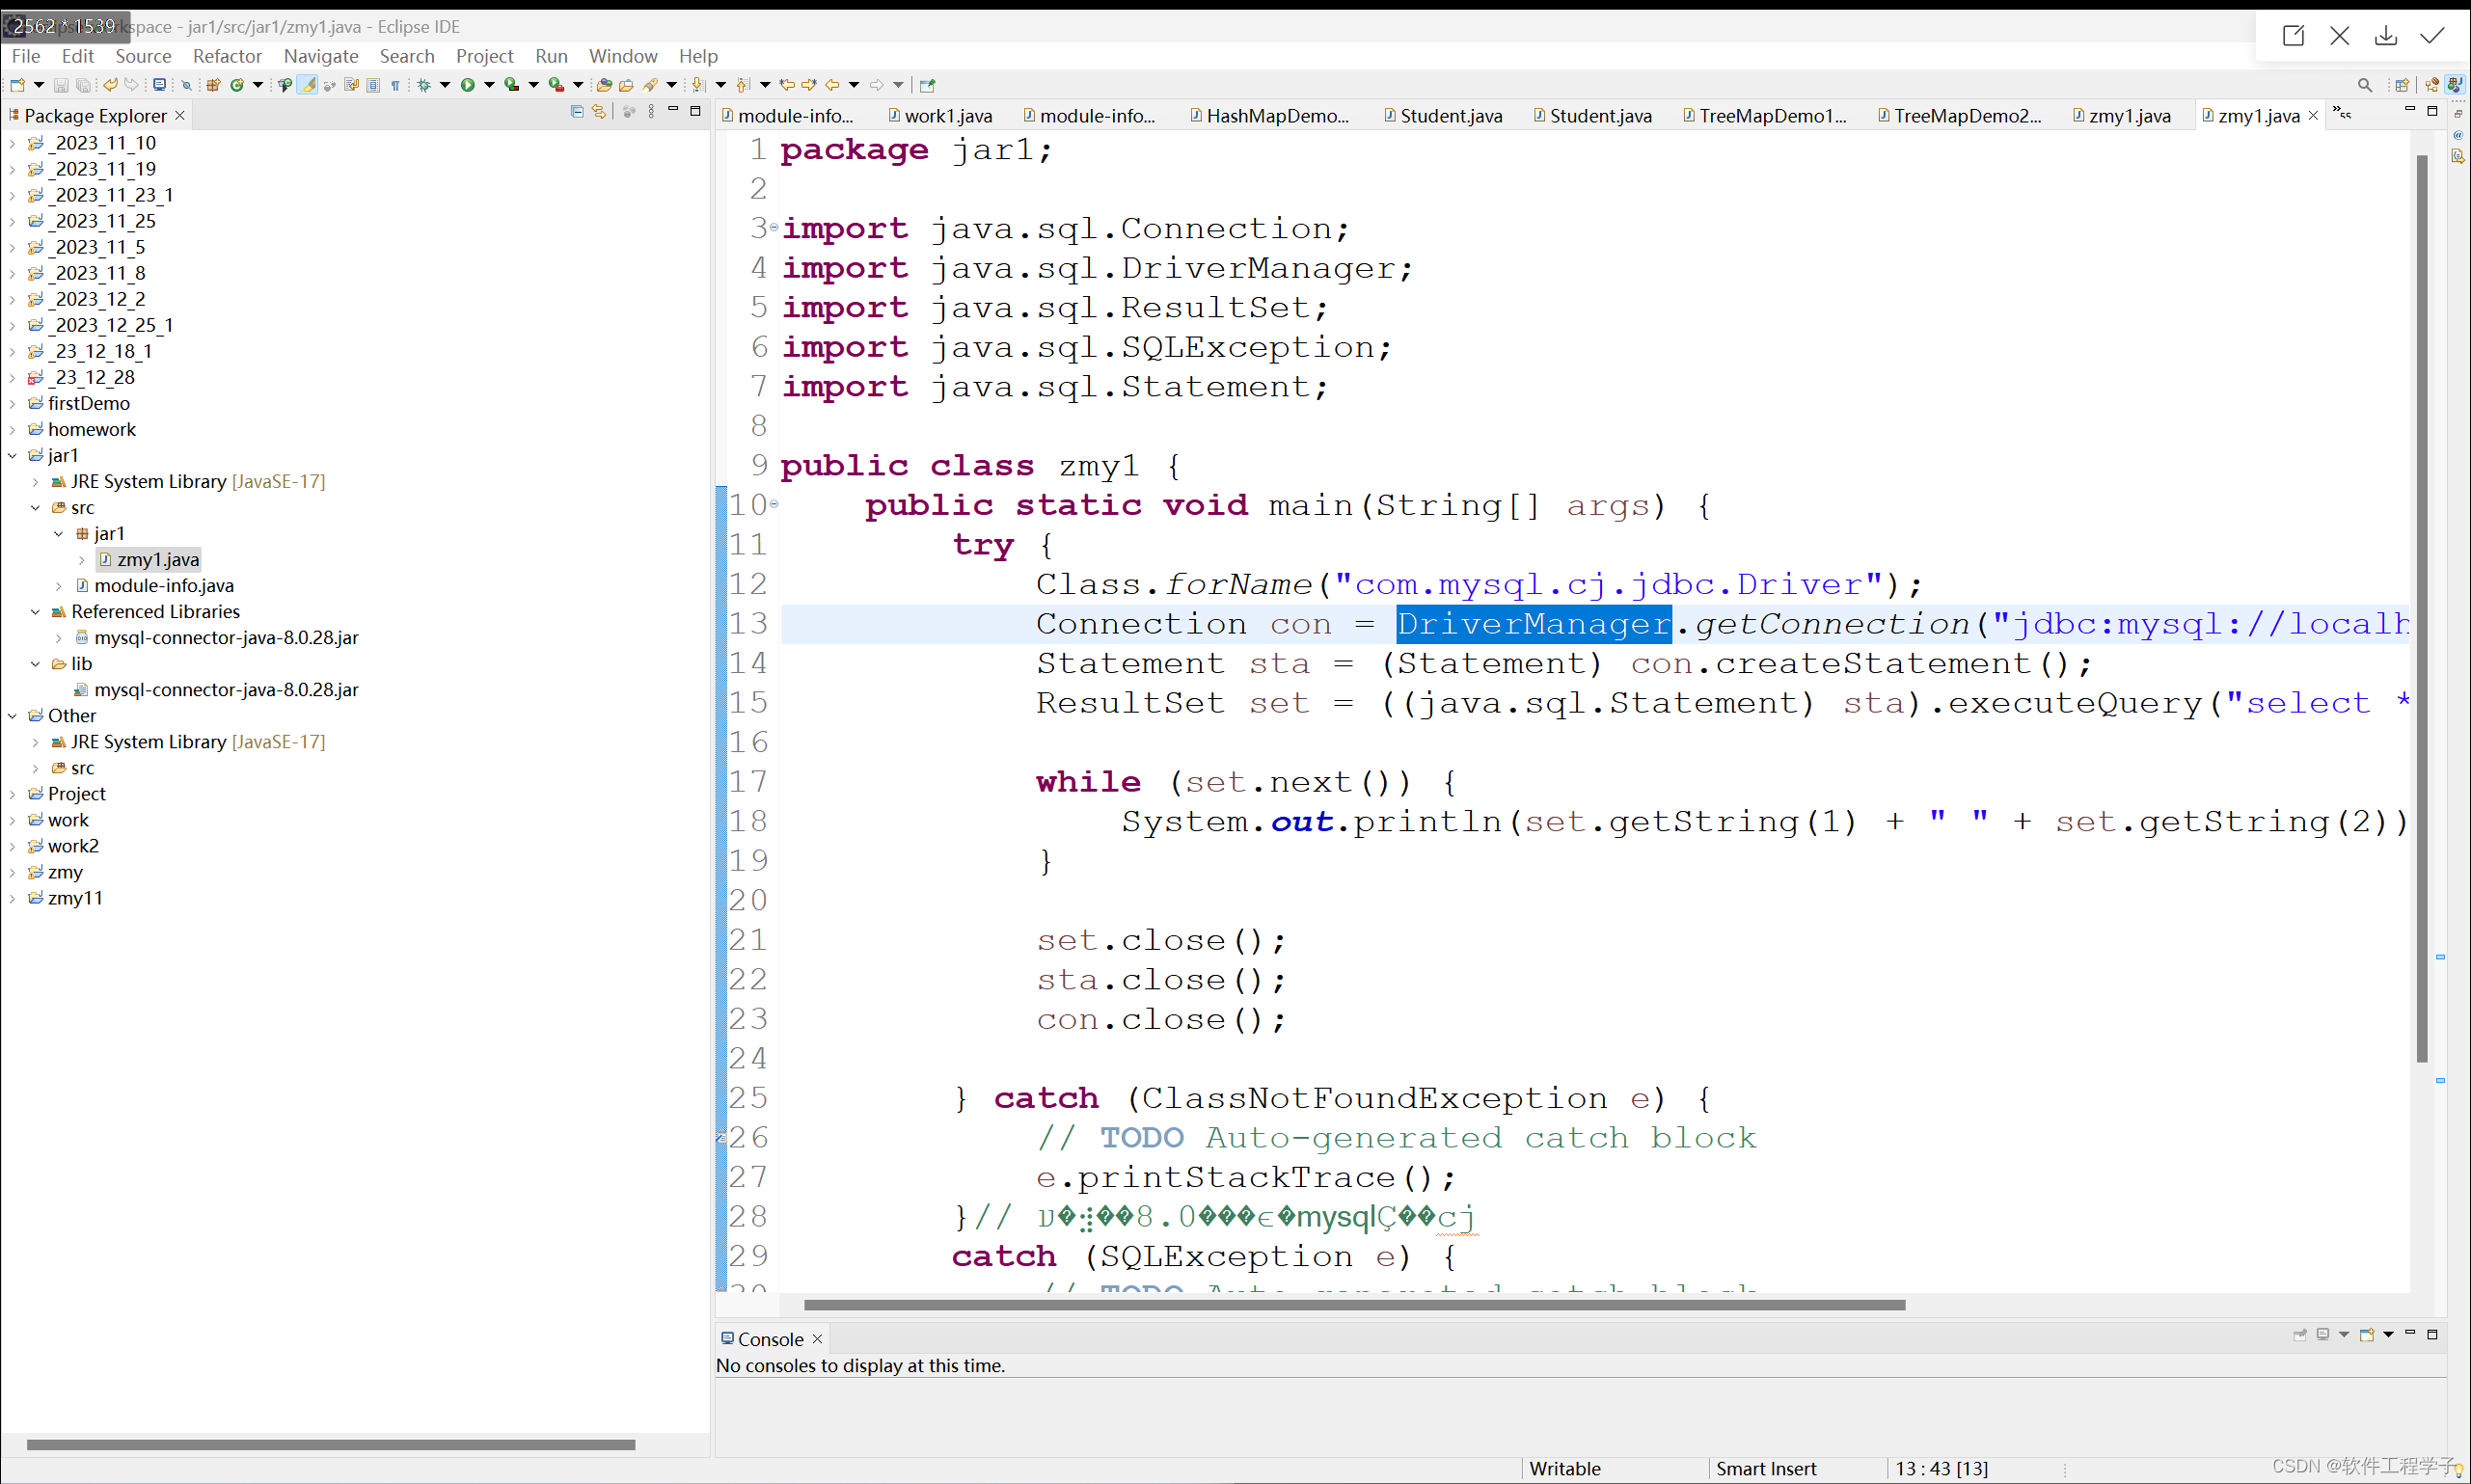Open the dropdown arrow next to Run
This screenshot has height=1484, width=2471.
tap(490, 86)
